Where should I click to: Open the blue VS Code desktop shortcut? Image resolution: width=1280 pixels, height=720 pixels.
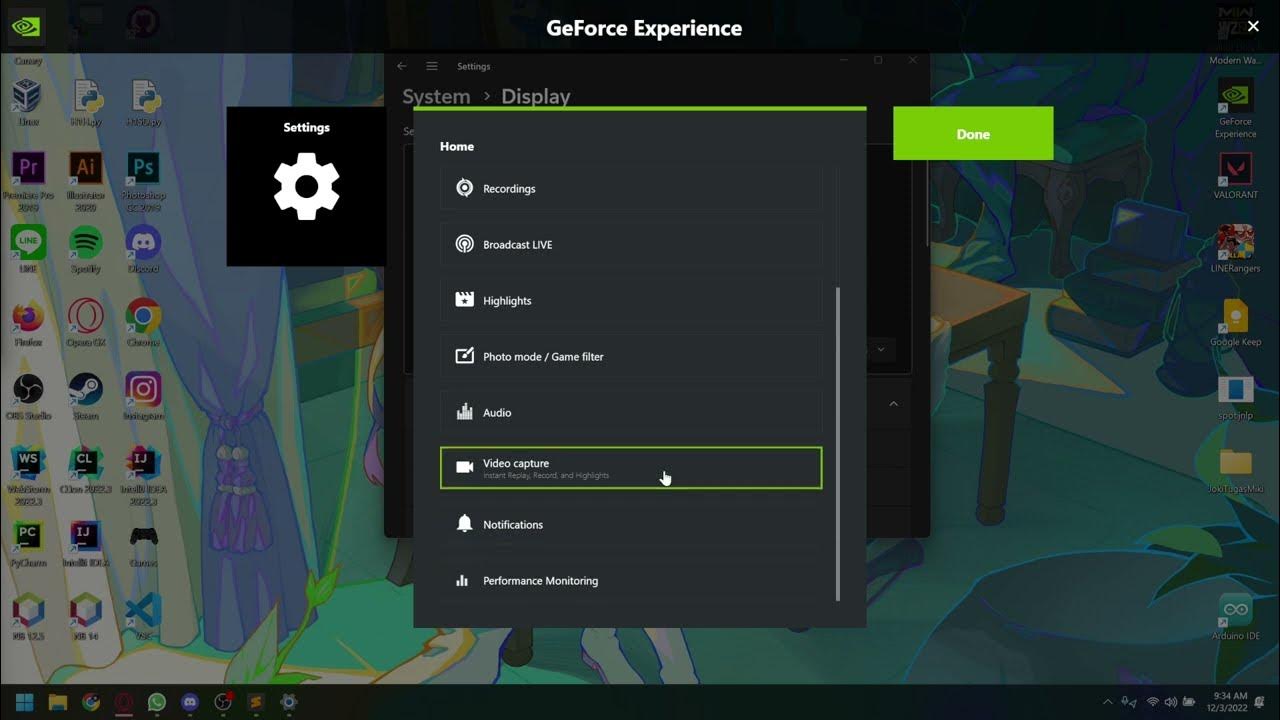click(143, 616)
